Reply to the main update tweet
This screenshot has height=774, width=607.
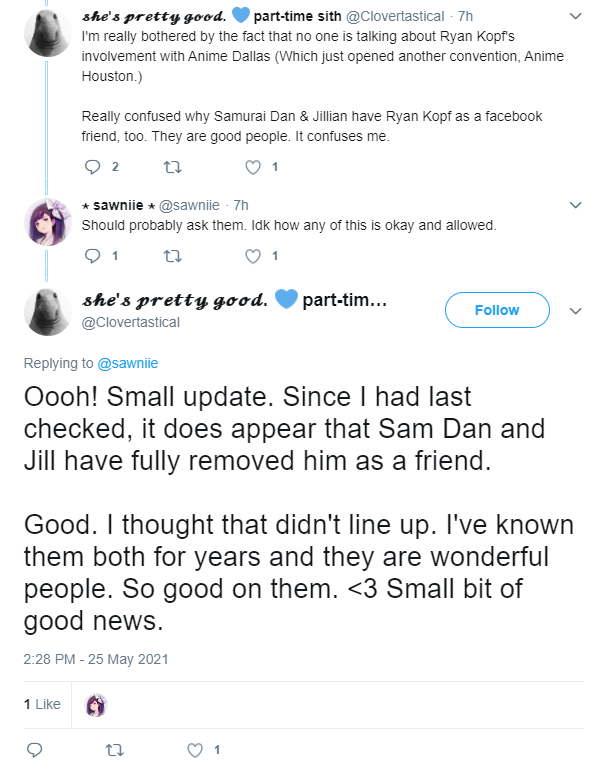pos(34,750)
